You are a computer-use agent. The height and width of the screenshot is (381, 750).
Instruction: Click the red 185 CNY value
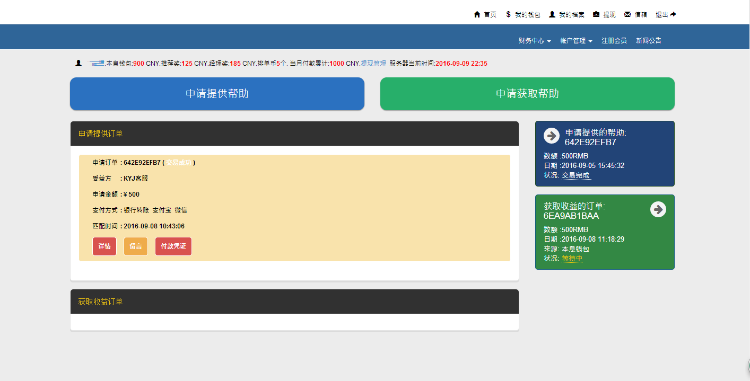tap(235, 63)
